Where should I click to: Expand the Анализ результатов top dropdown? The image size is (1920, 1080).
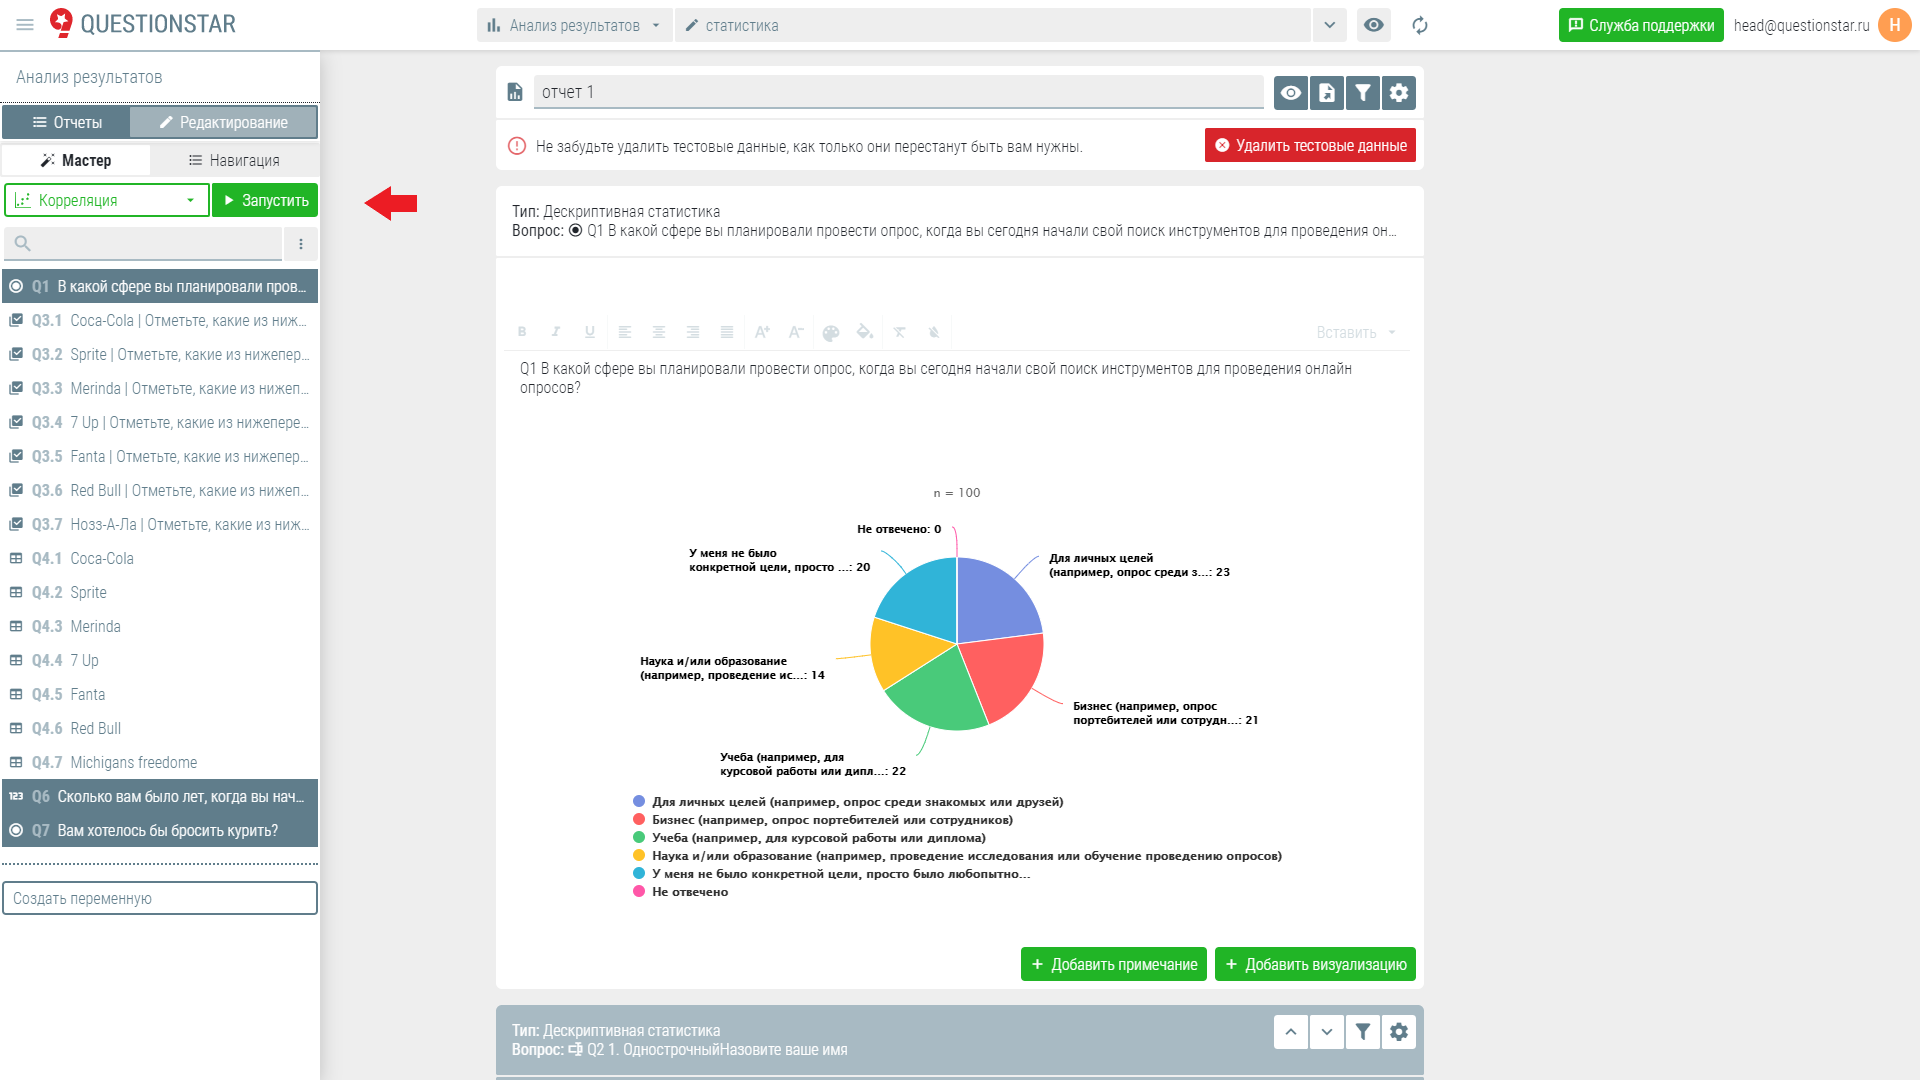coord(655,24)
